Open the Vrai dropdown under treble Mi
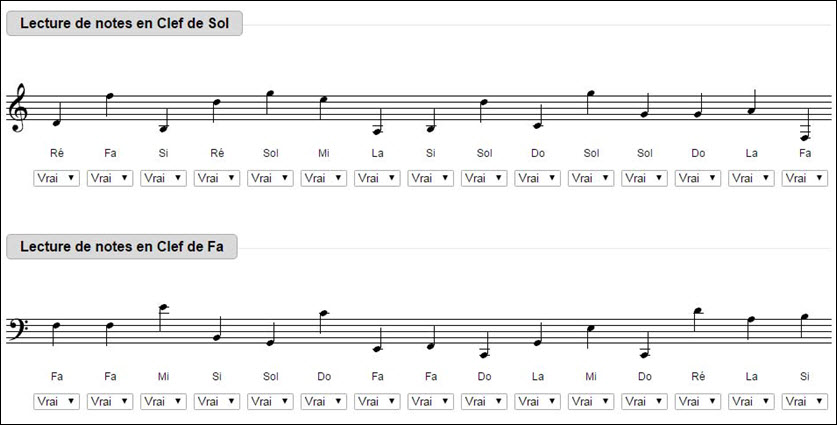Image resolution: width=837 pixels, height=425 pixels. [323, 178]
